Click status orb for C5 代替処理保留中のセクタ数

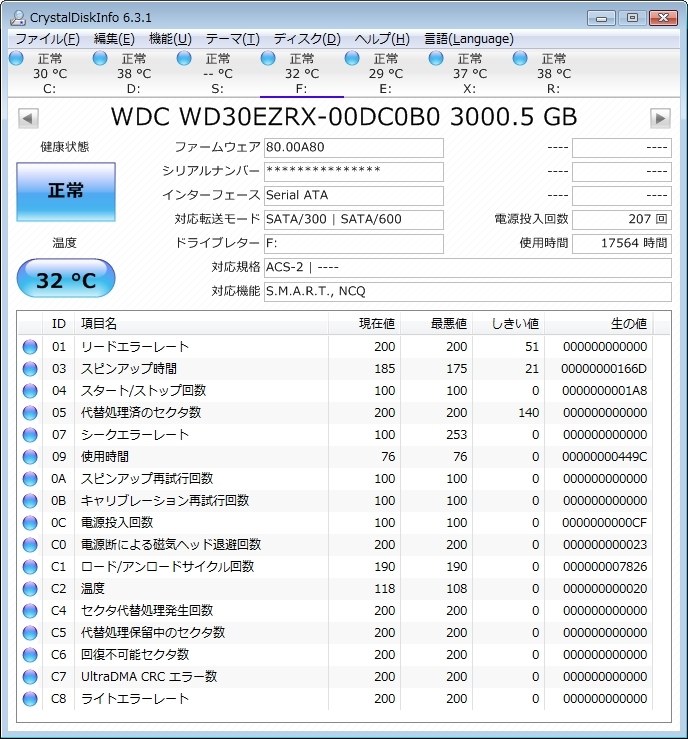click(x=30, y=633)
